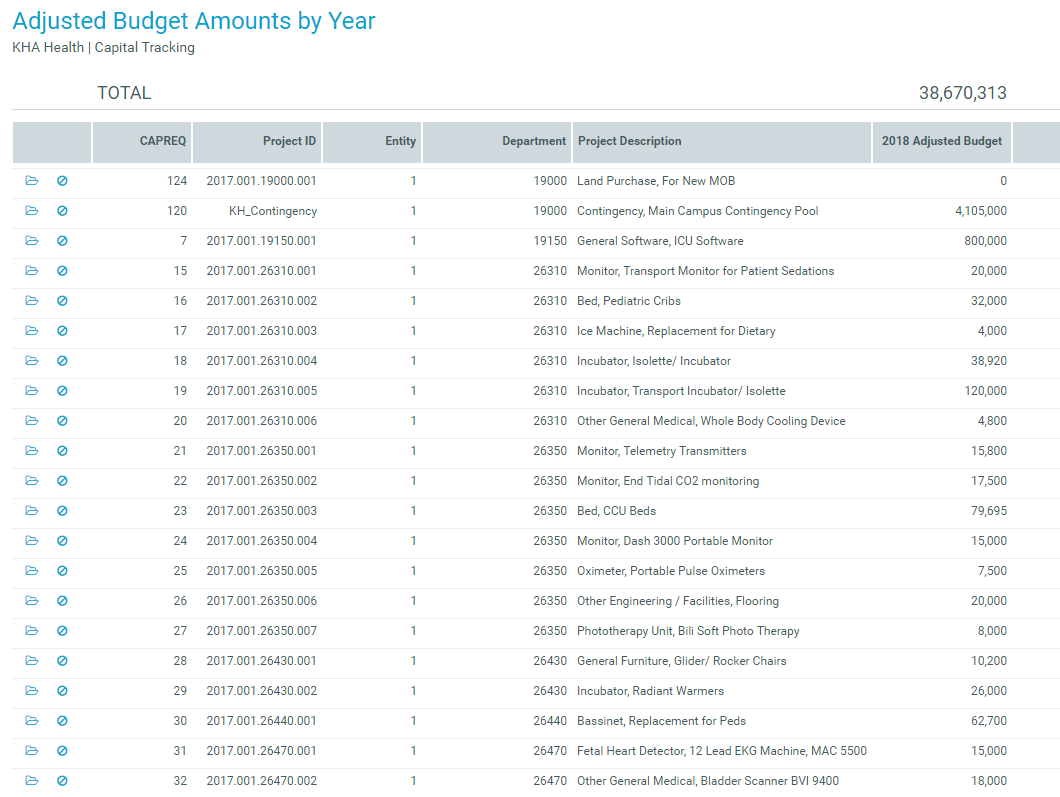Open folder icon for CAPREQ 31 row
The height and width of the screenshot is (797, 1060).
[32, 750]
